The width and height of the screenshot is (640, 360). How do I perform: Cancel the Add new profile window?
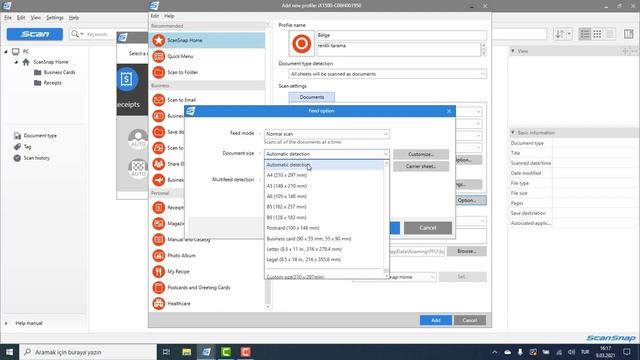coord(469,320)
